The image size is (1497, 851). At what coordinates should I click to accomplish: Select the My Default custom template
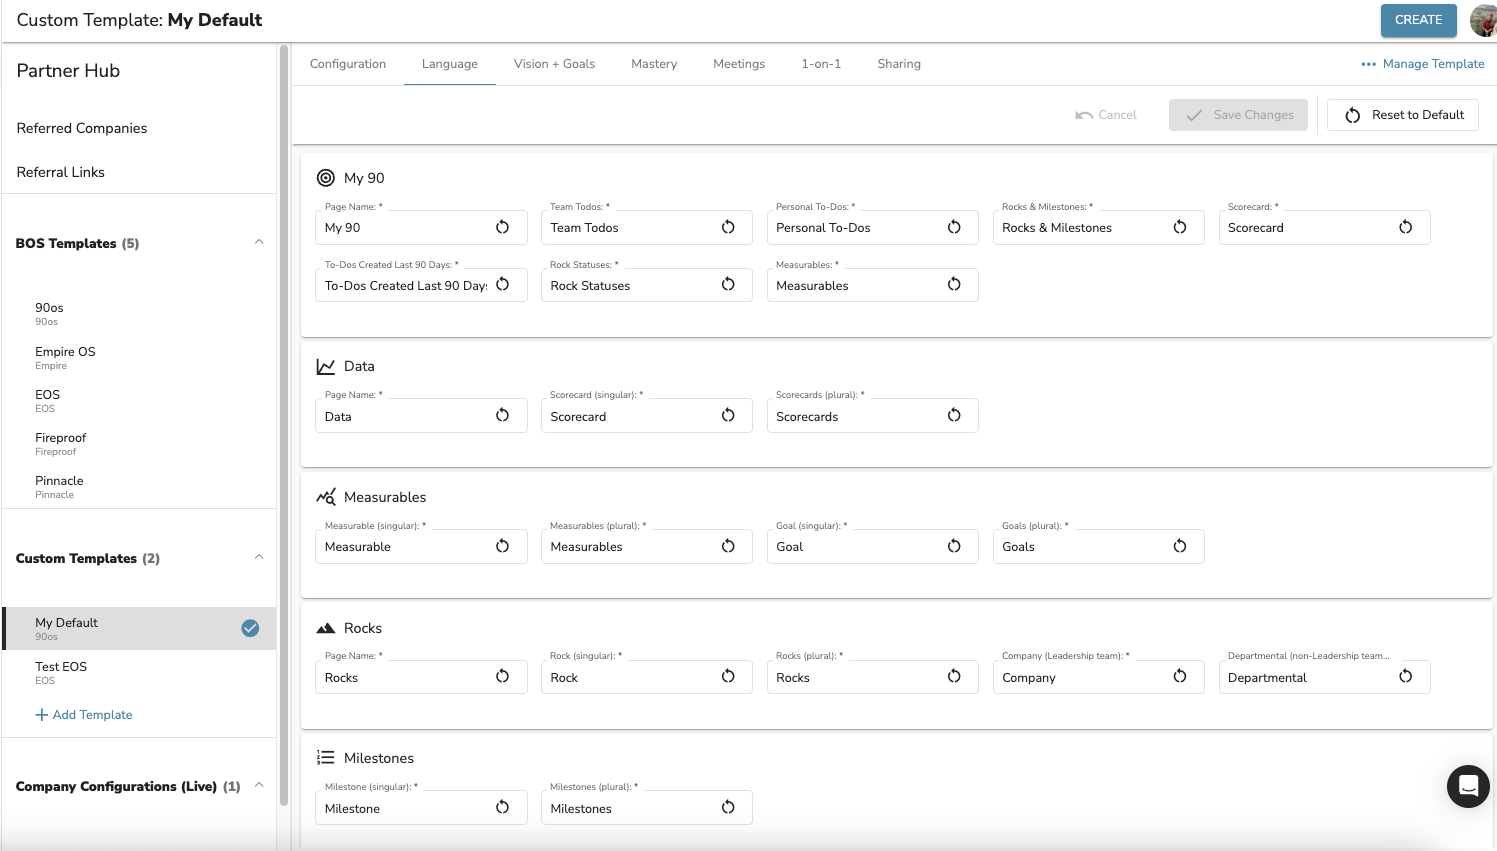click(x=139, y=628)
